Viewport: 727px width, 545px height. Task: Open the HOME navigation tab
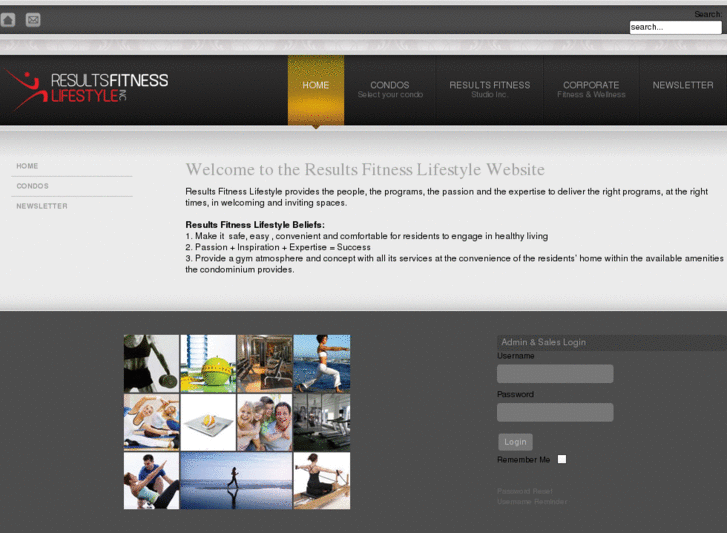click(316, 90)
